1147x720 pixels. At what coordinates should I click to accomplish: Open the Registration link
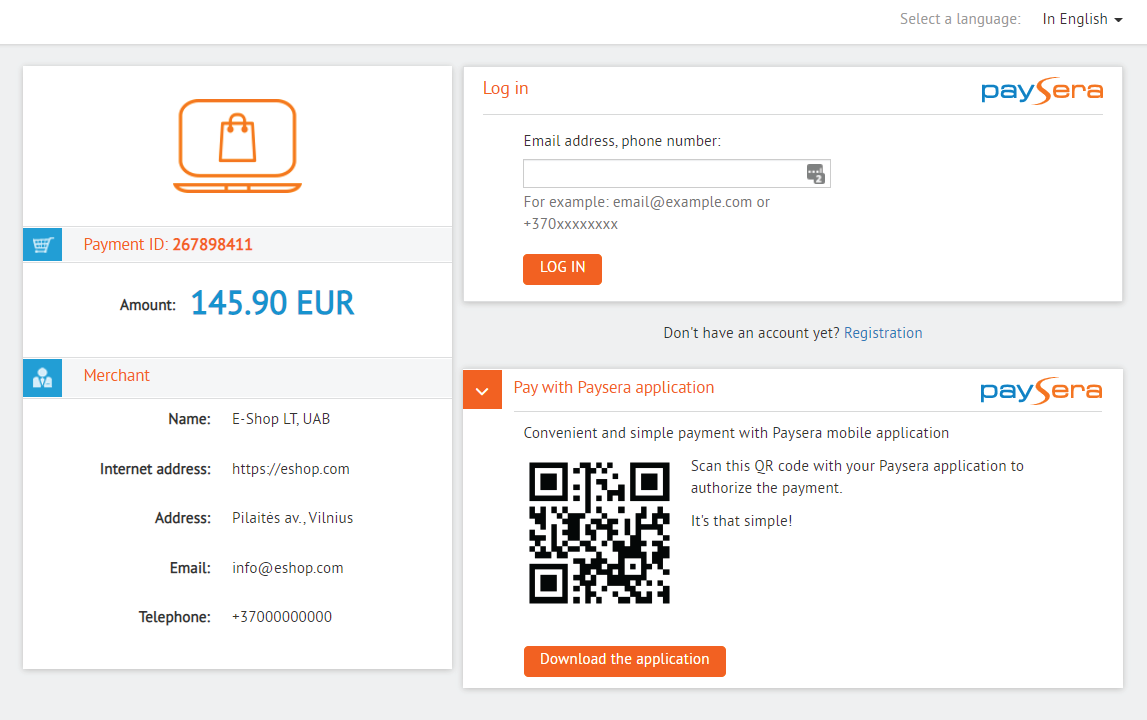point(883,333)
